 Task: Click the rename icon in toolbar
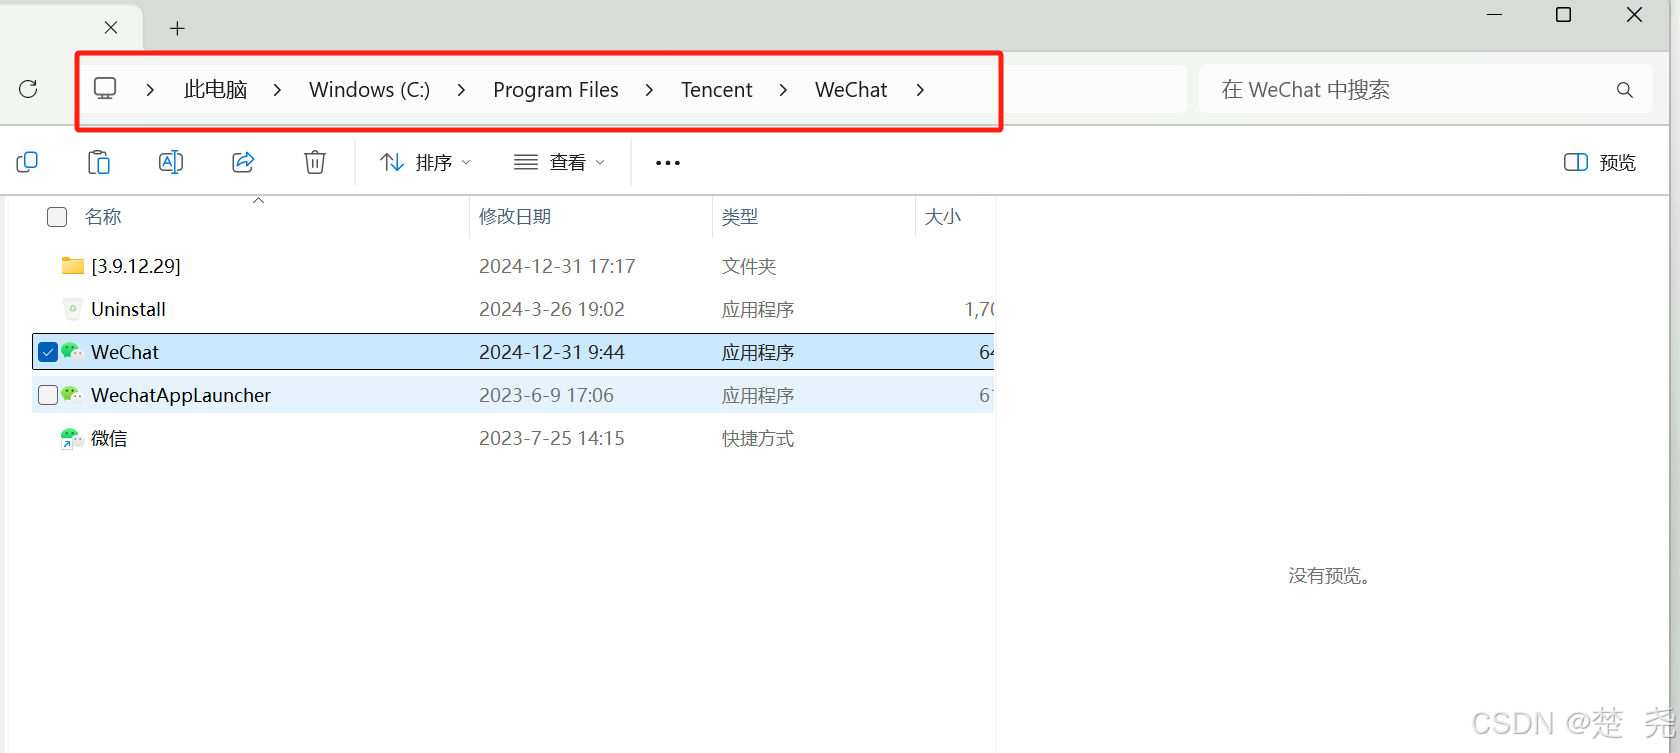click(x=171, y=162)
